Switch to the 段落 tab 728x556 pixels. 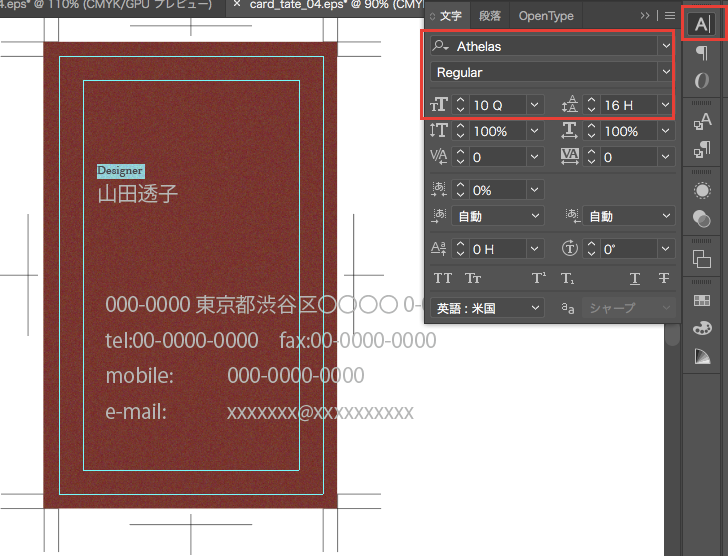coord(490,16)
